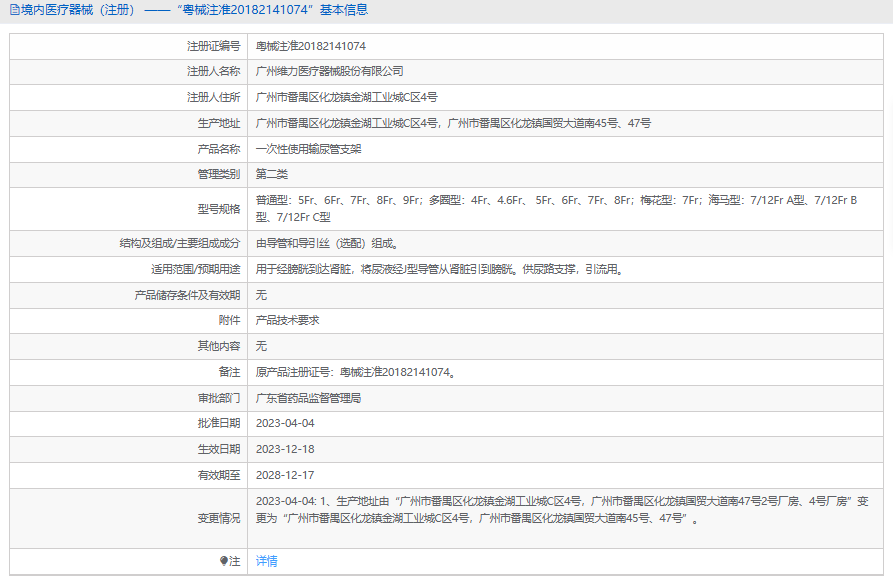Click the 备注 original registration number text
The image size is (893, 580).
357,372
